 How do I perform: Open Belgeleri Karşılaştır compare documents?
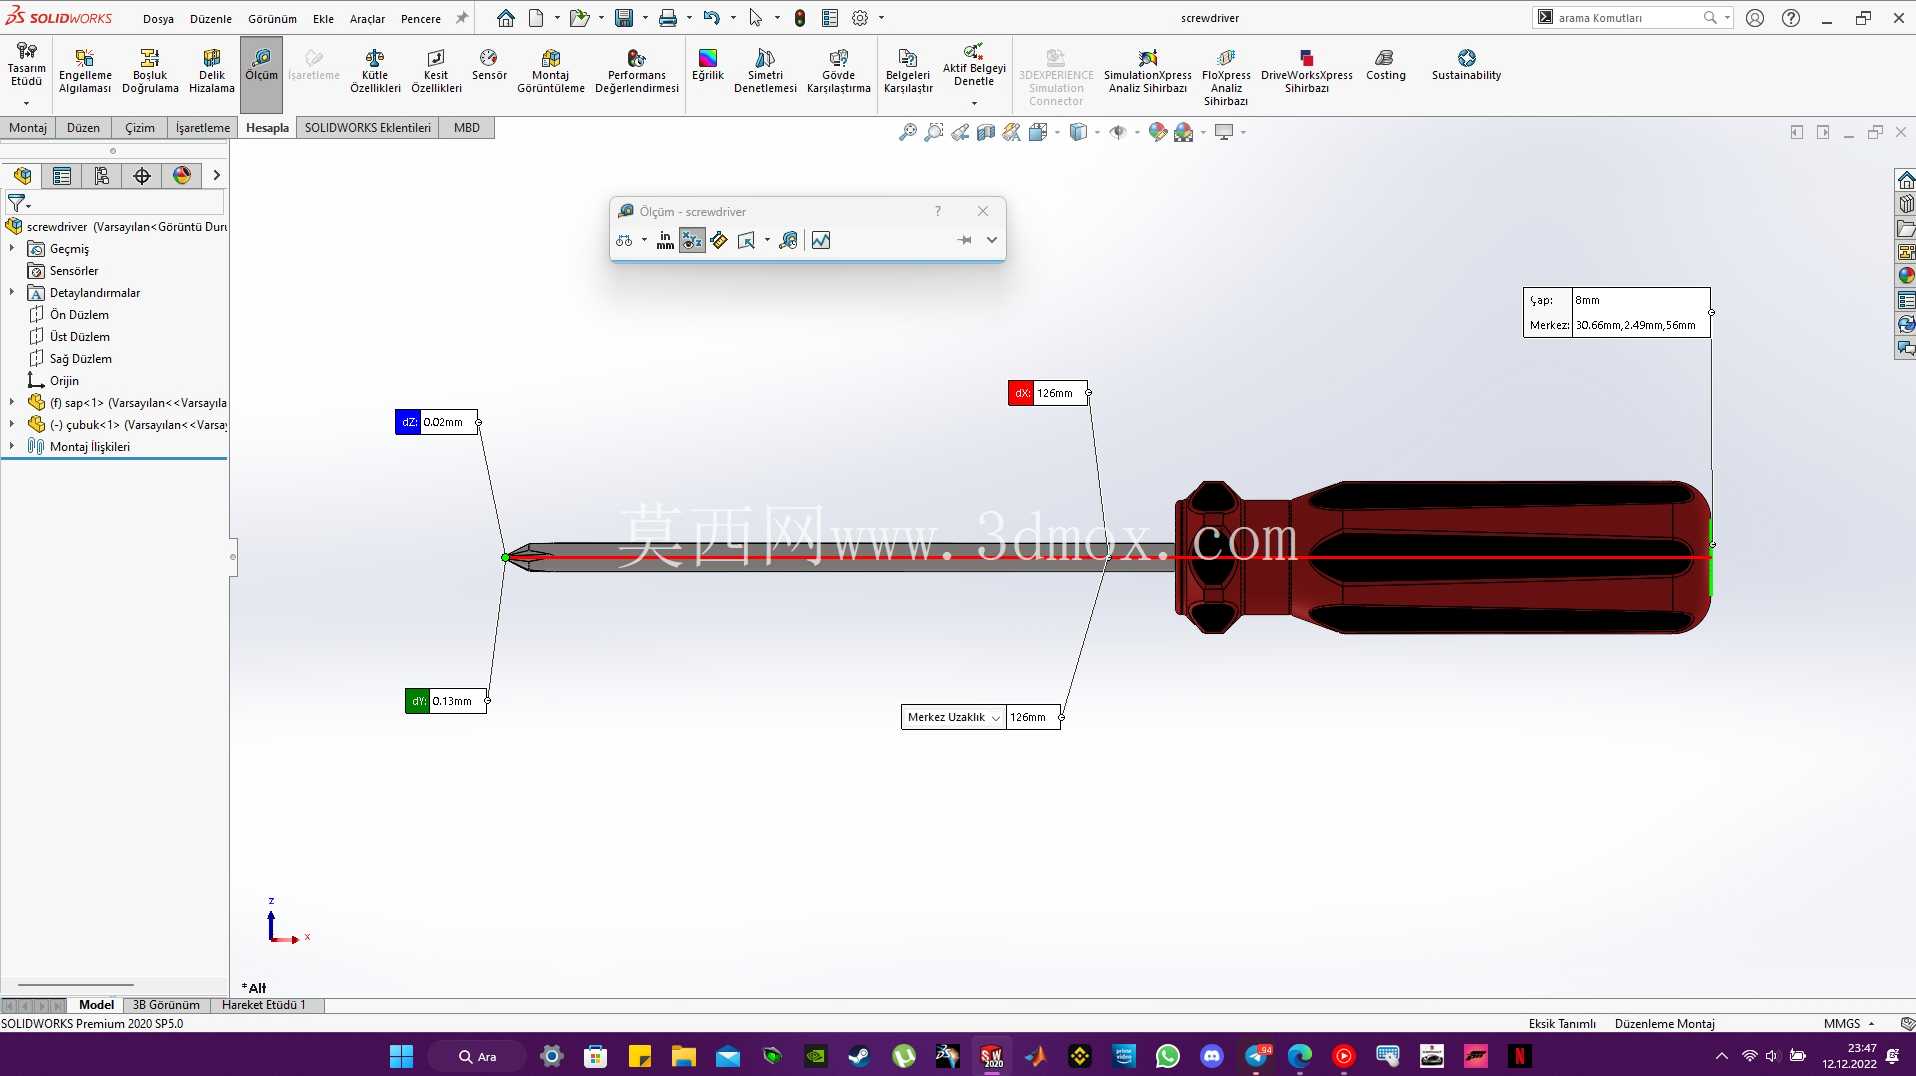click(908, 71)
